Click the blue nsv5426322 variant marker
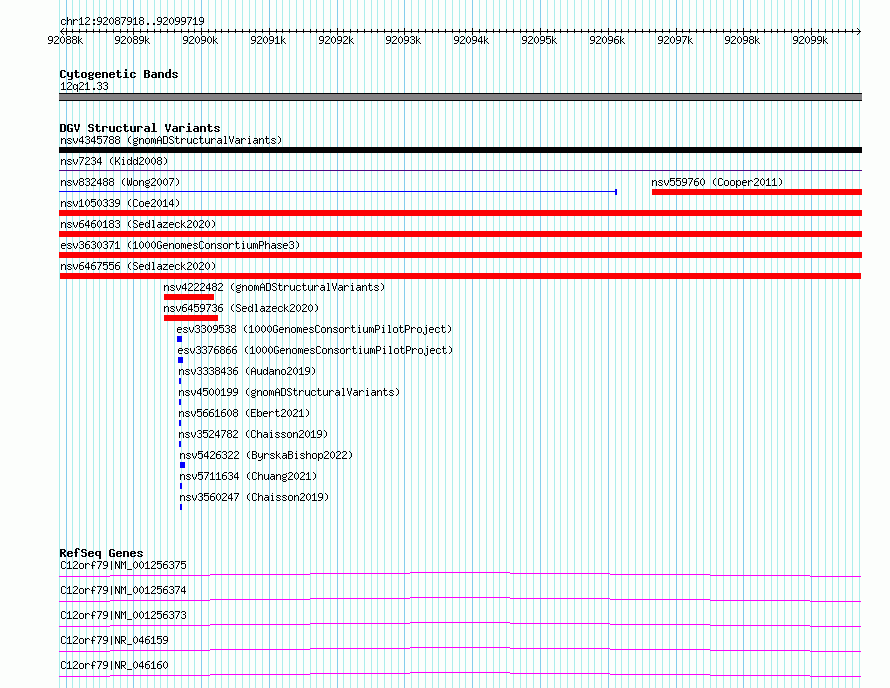This screenshot has width=890, height=688. pyautogui.click(x=182, y=465)
